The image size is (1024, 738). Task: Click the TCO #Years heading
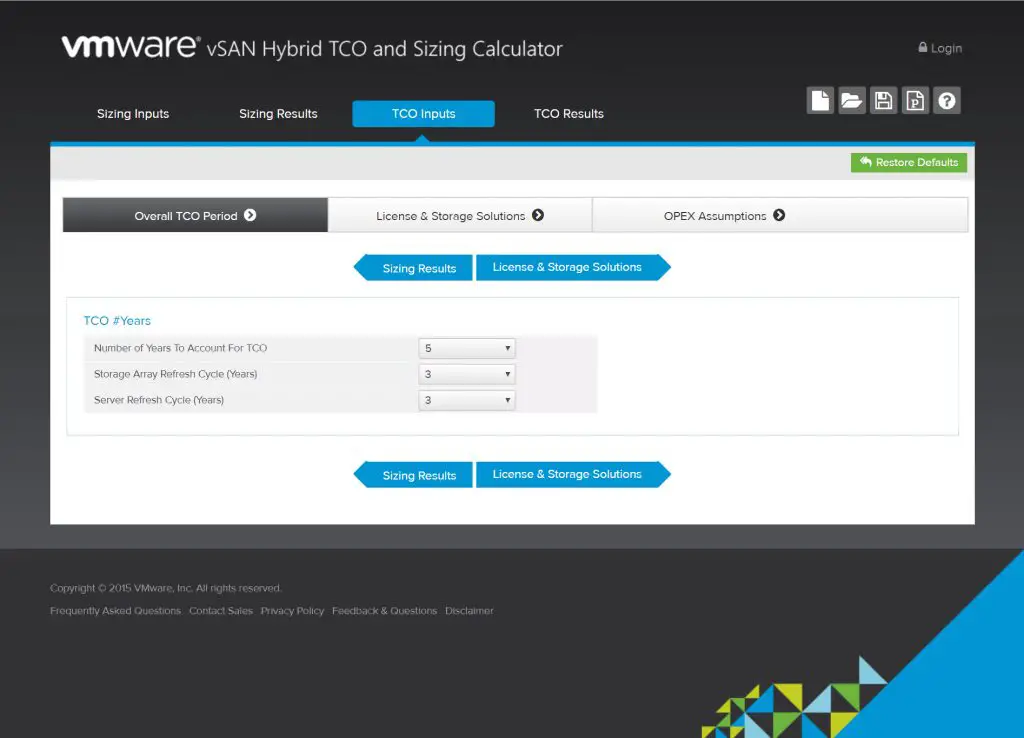click(117, 321)
